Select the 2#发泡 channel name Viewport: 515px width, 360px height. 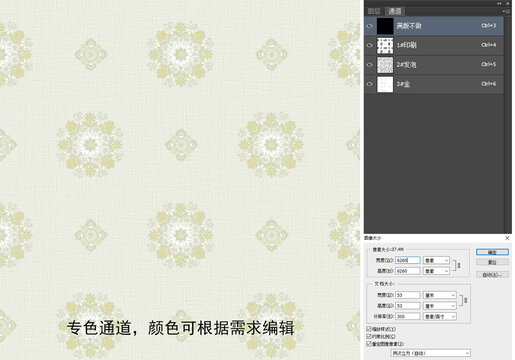tap(406, 64)
